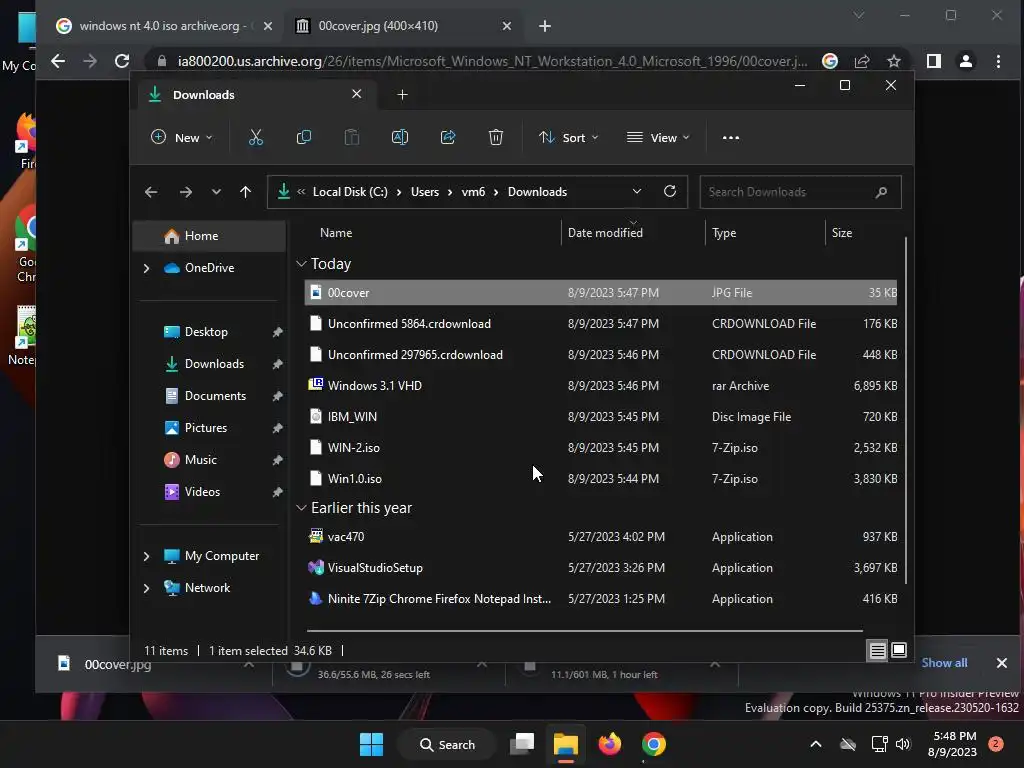The height and width of the screenshot is (768, 1024).
Task: Expand the address bar history dropdown
Action: click(637, 191)
